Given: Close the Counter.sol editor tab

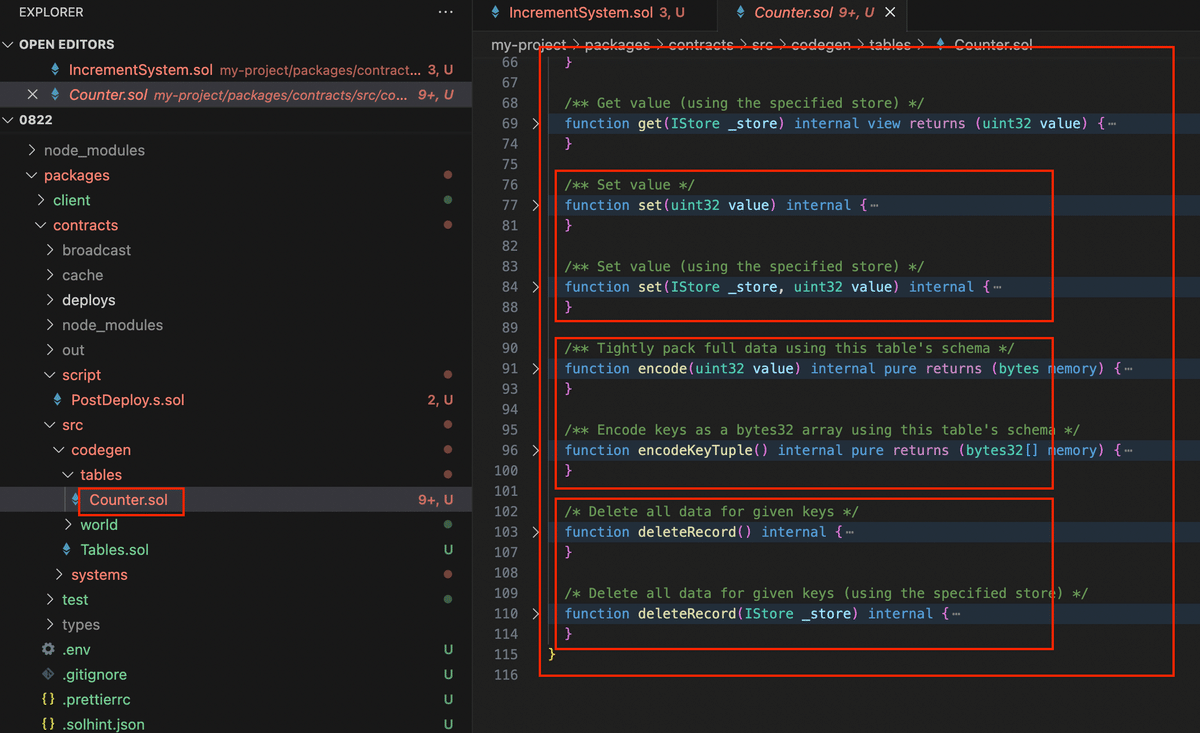Looking at the screenshot, I should coord(890,13).
